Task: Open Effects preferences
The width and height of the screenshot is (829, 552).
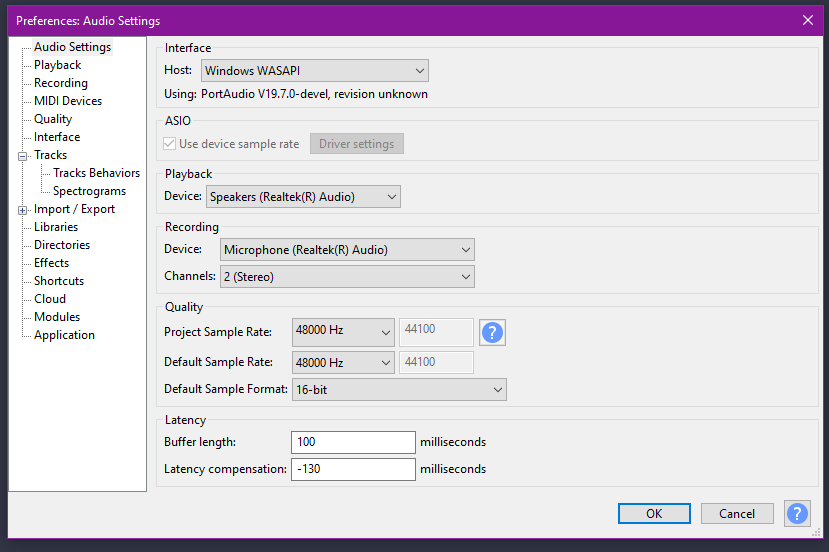Action: coord(51,263)
